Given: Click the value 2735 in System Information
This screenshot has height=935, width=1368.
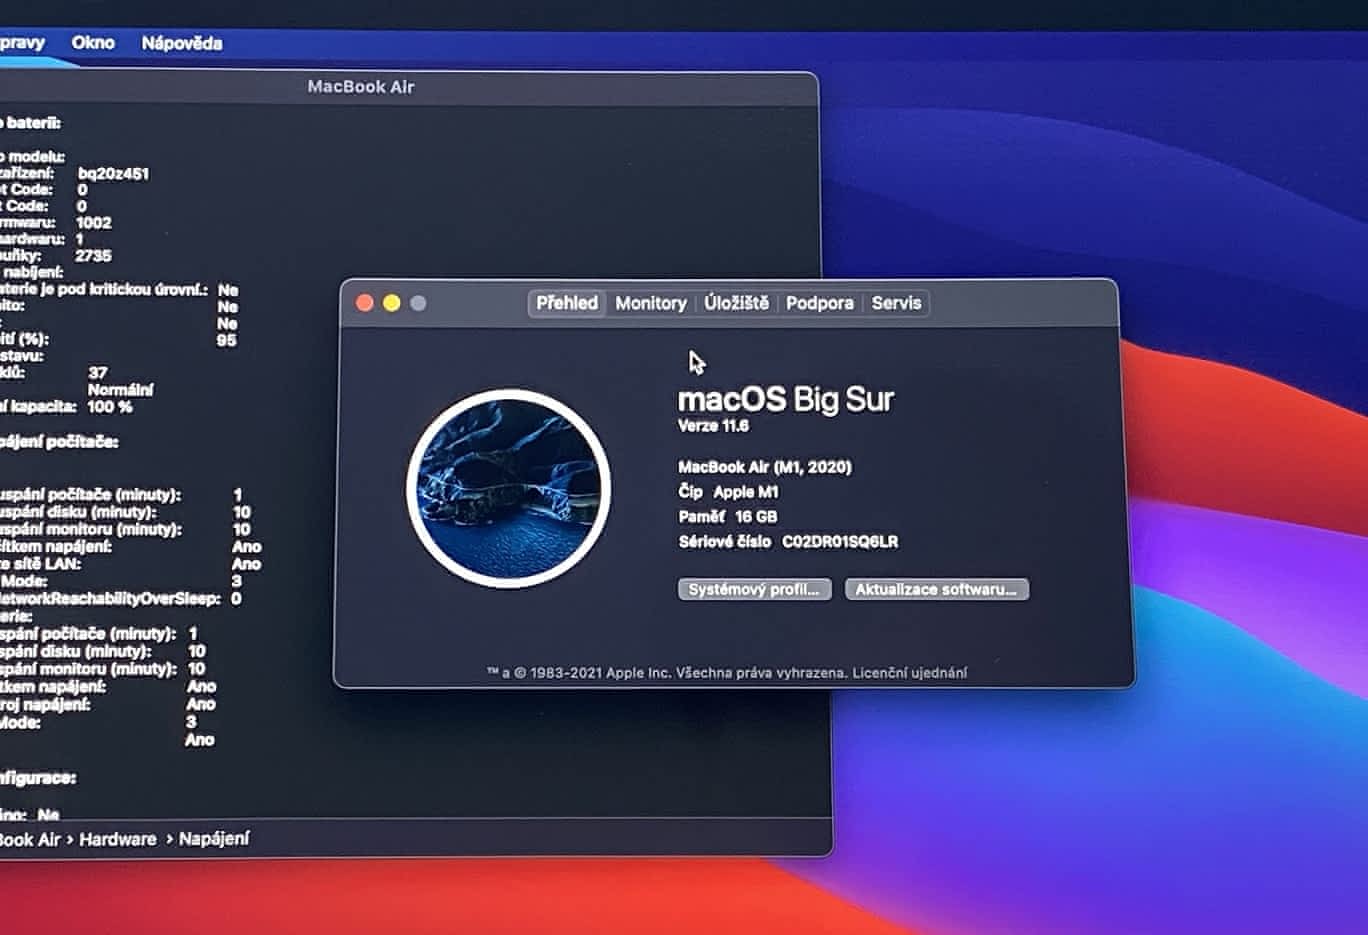Looking at the screenshot, I should [x=93, y=256].
